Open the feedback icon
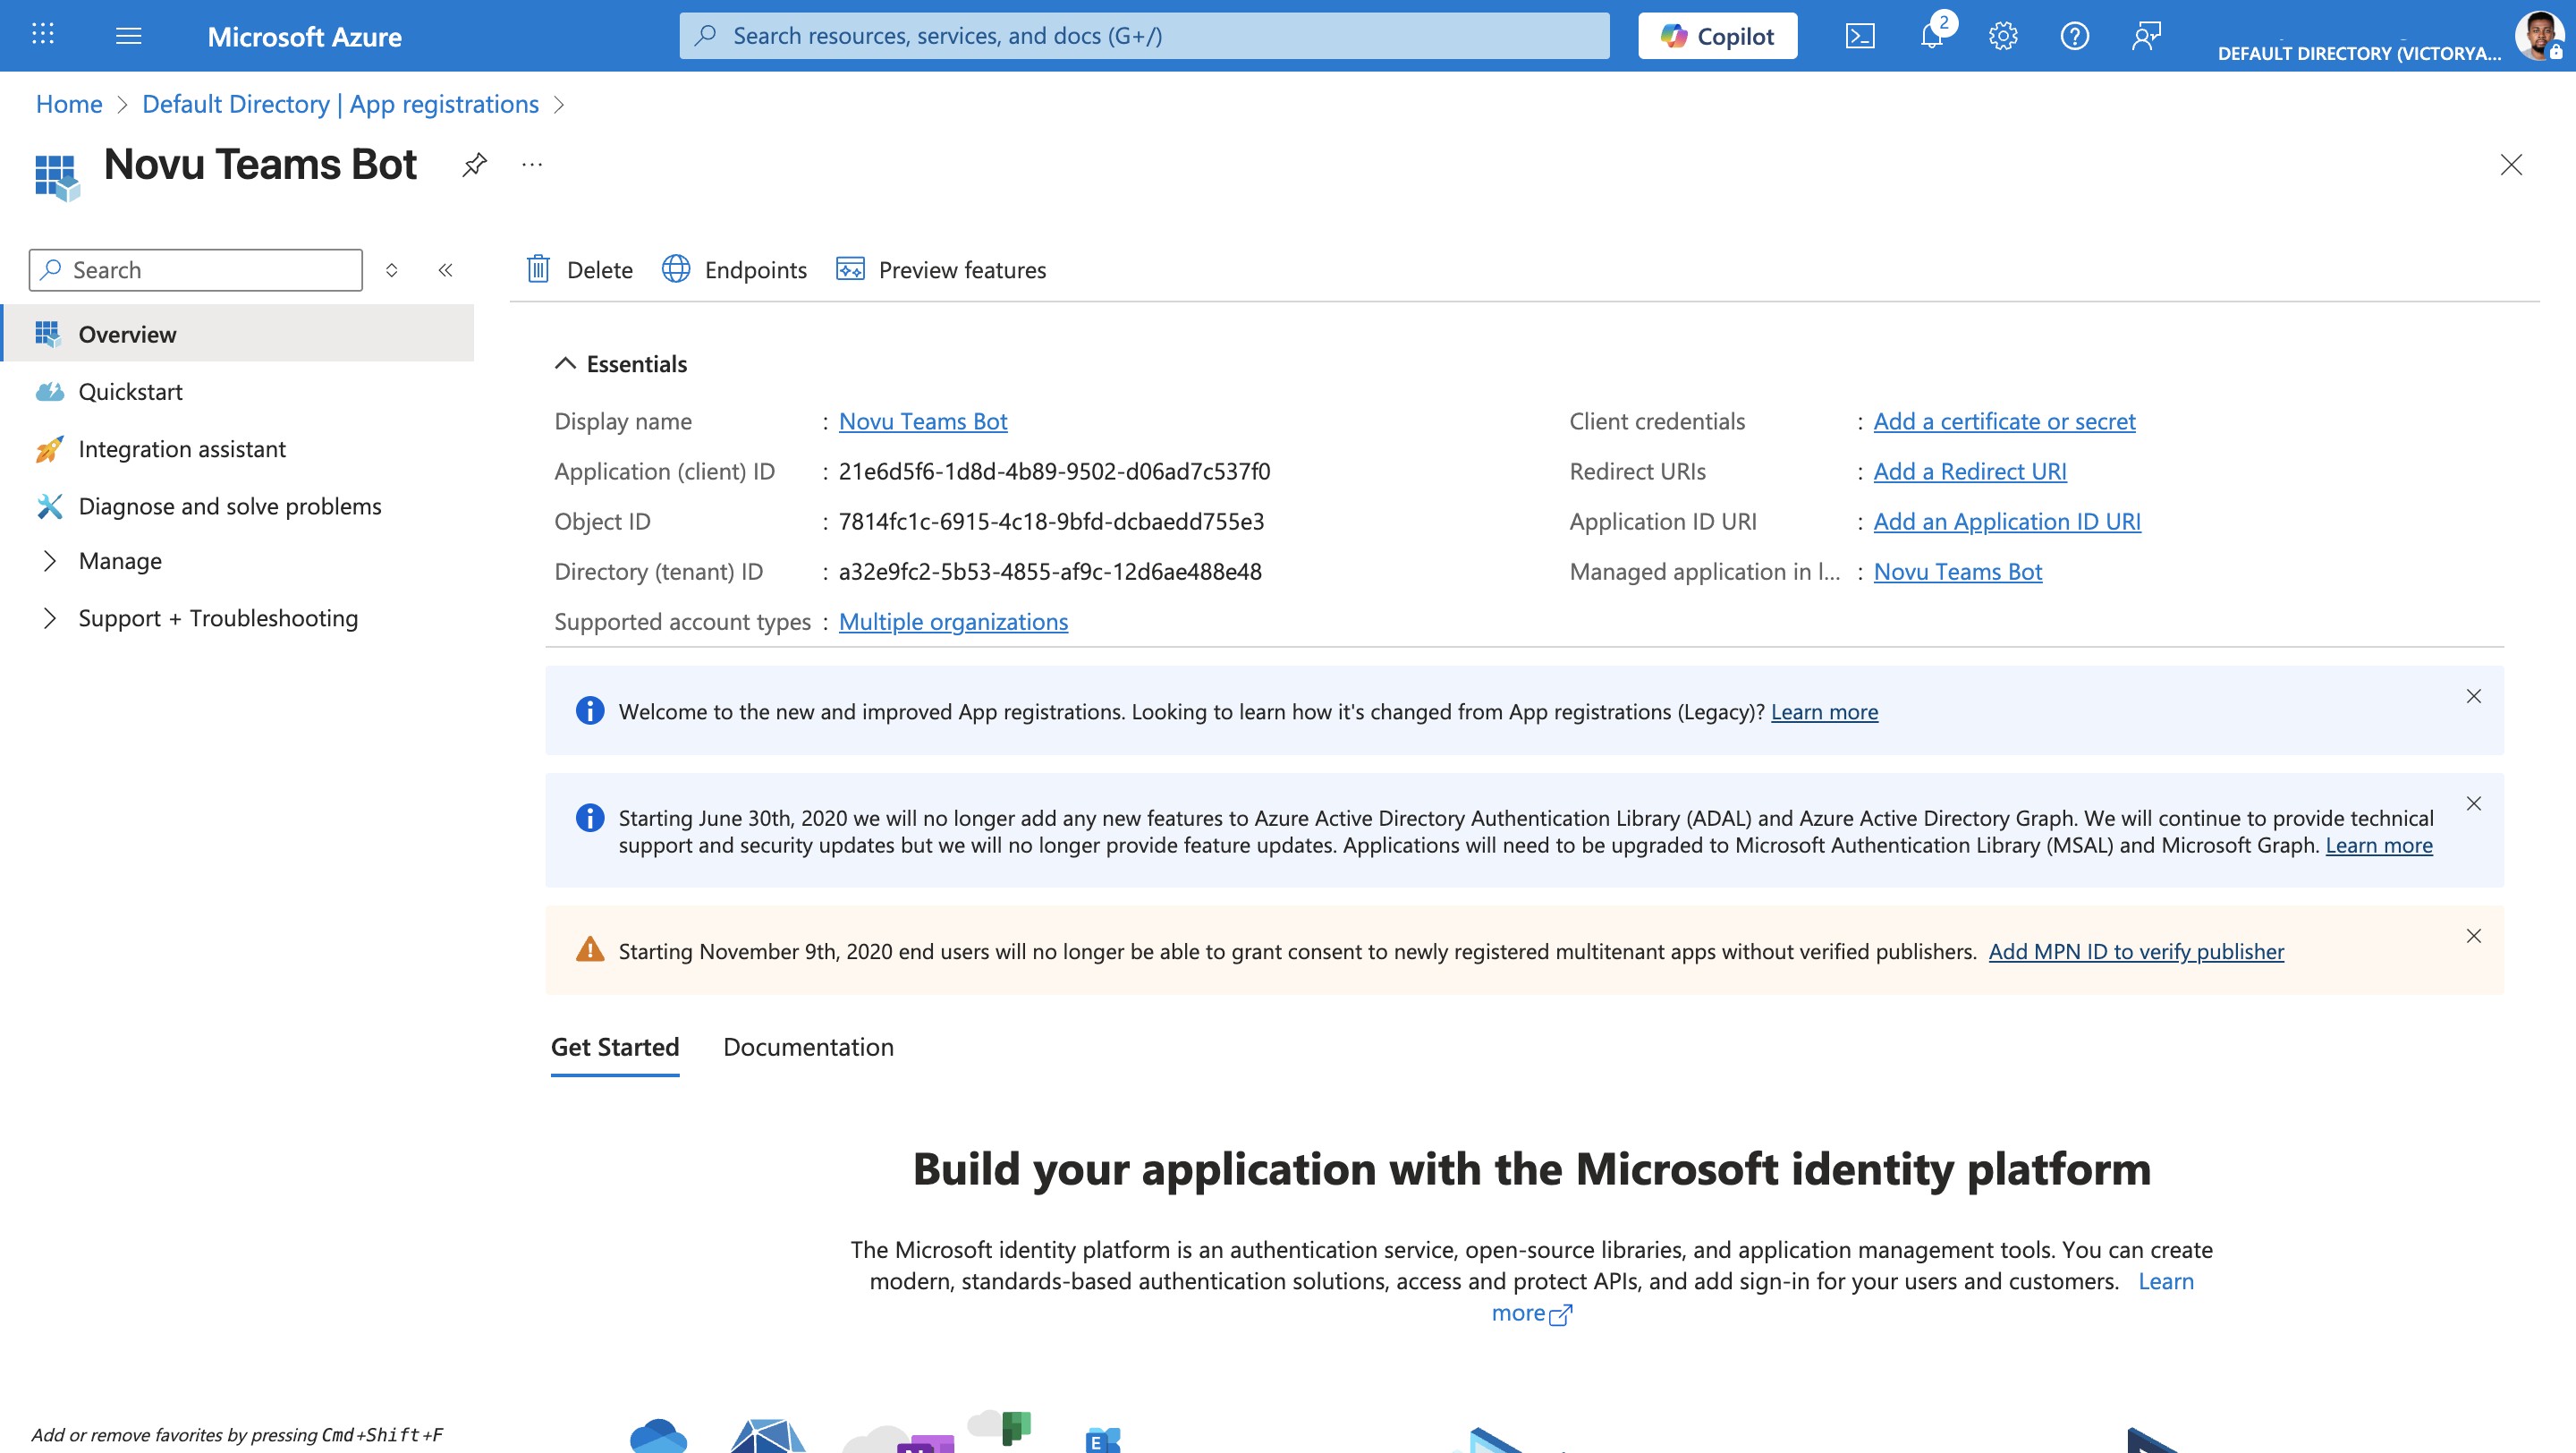The image size is (2576, 1453). tap(2146, 35)
